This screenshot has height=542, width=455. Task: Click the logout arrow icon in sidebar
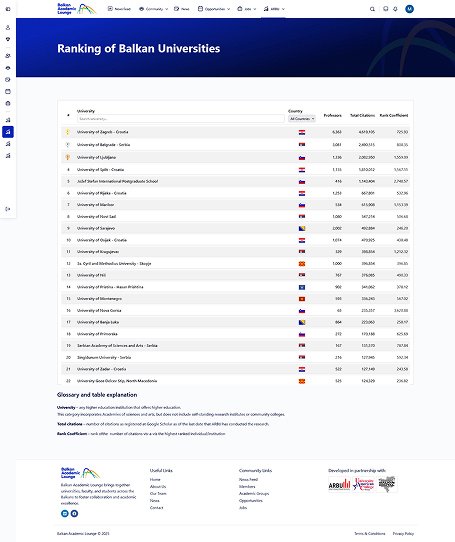[8, 209]
